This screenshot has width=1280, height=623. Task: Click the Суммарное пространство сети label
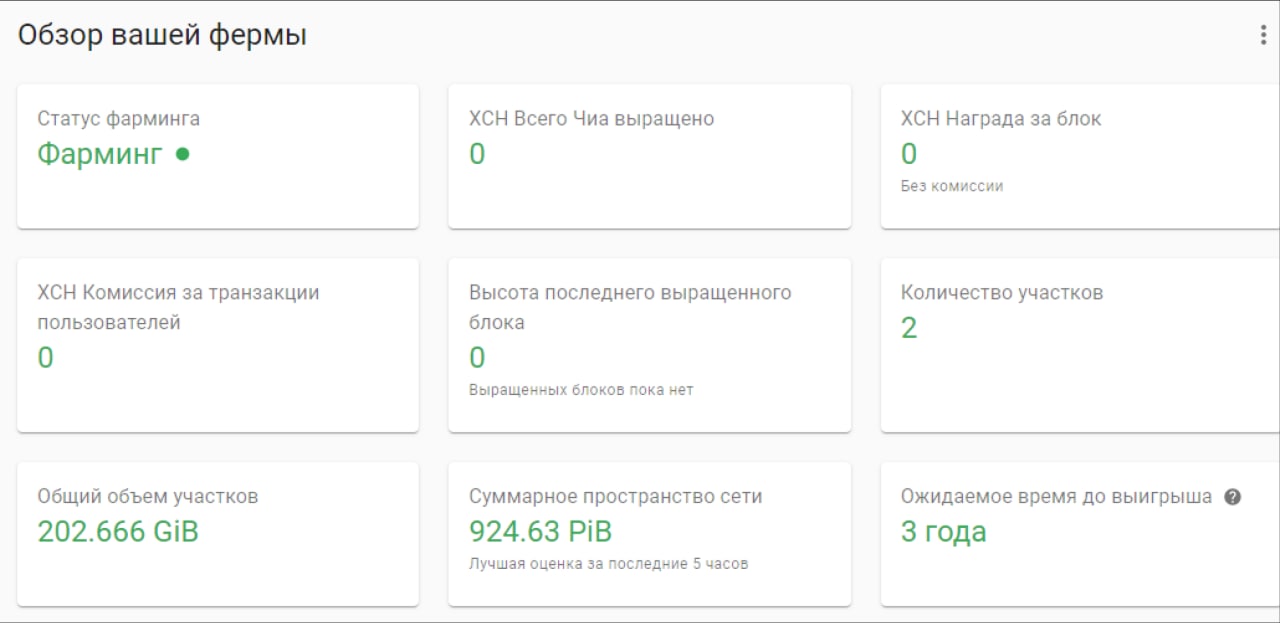click(x=616, y=496)
